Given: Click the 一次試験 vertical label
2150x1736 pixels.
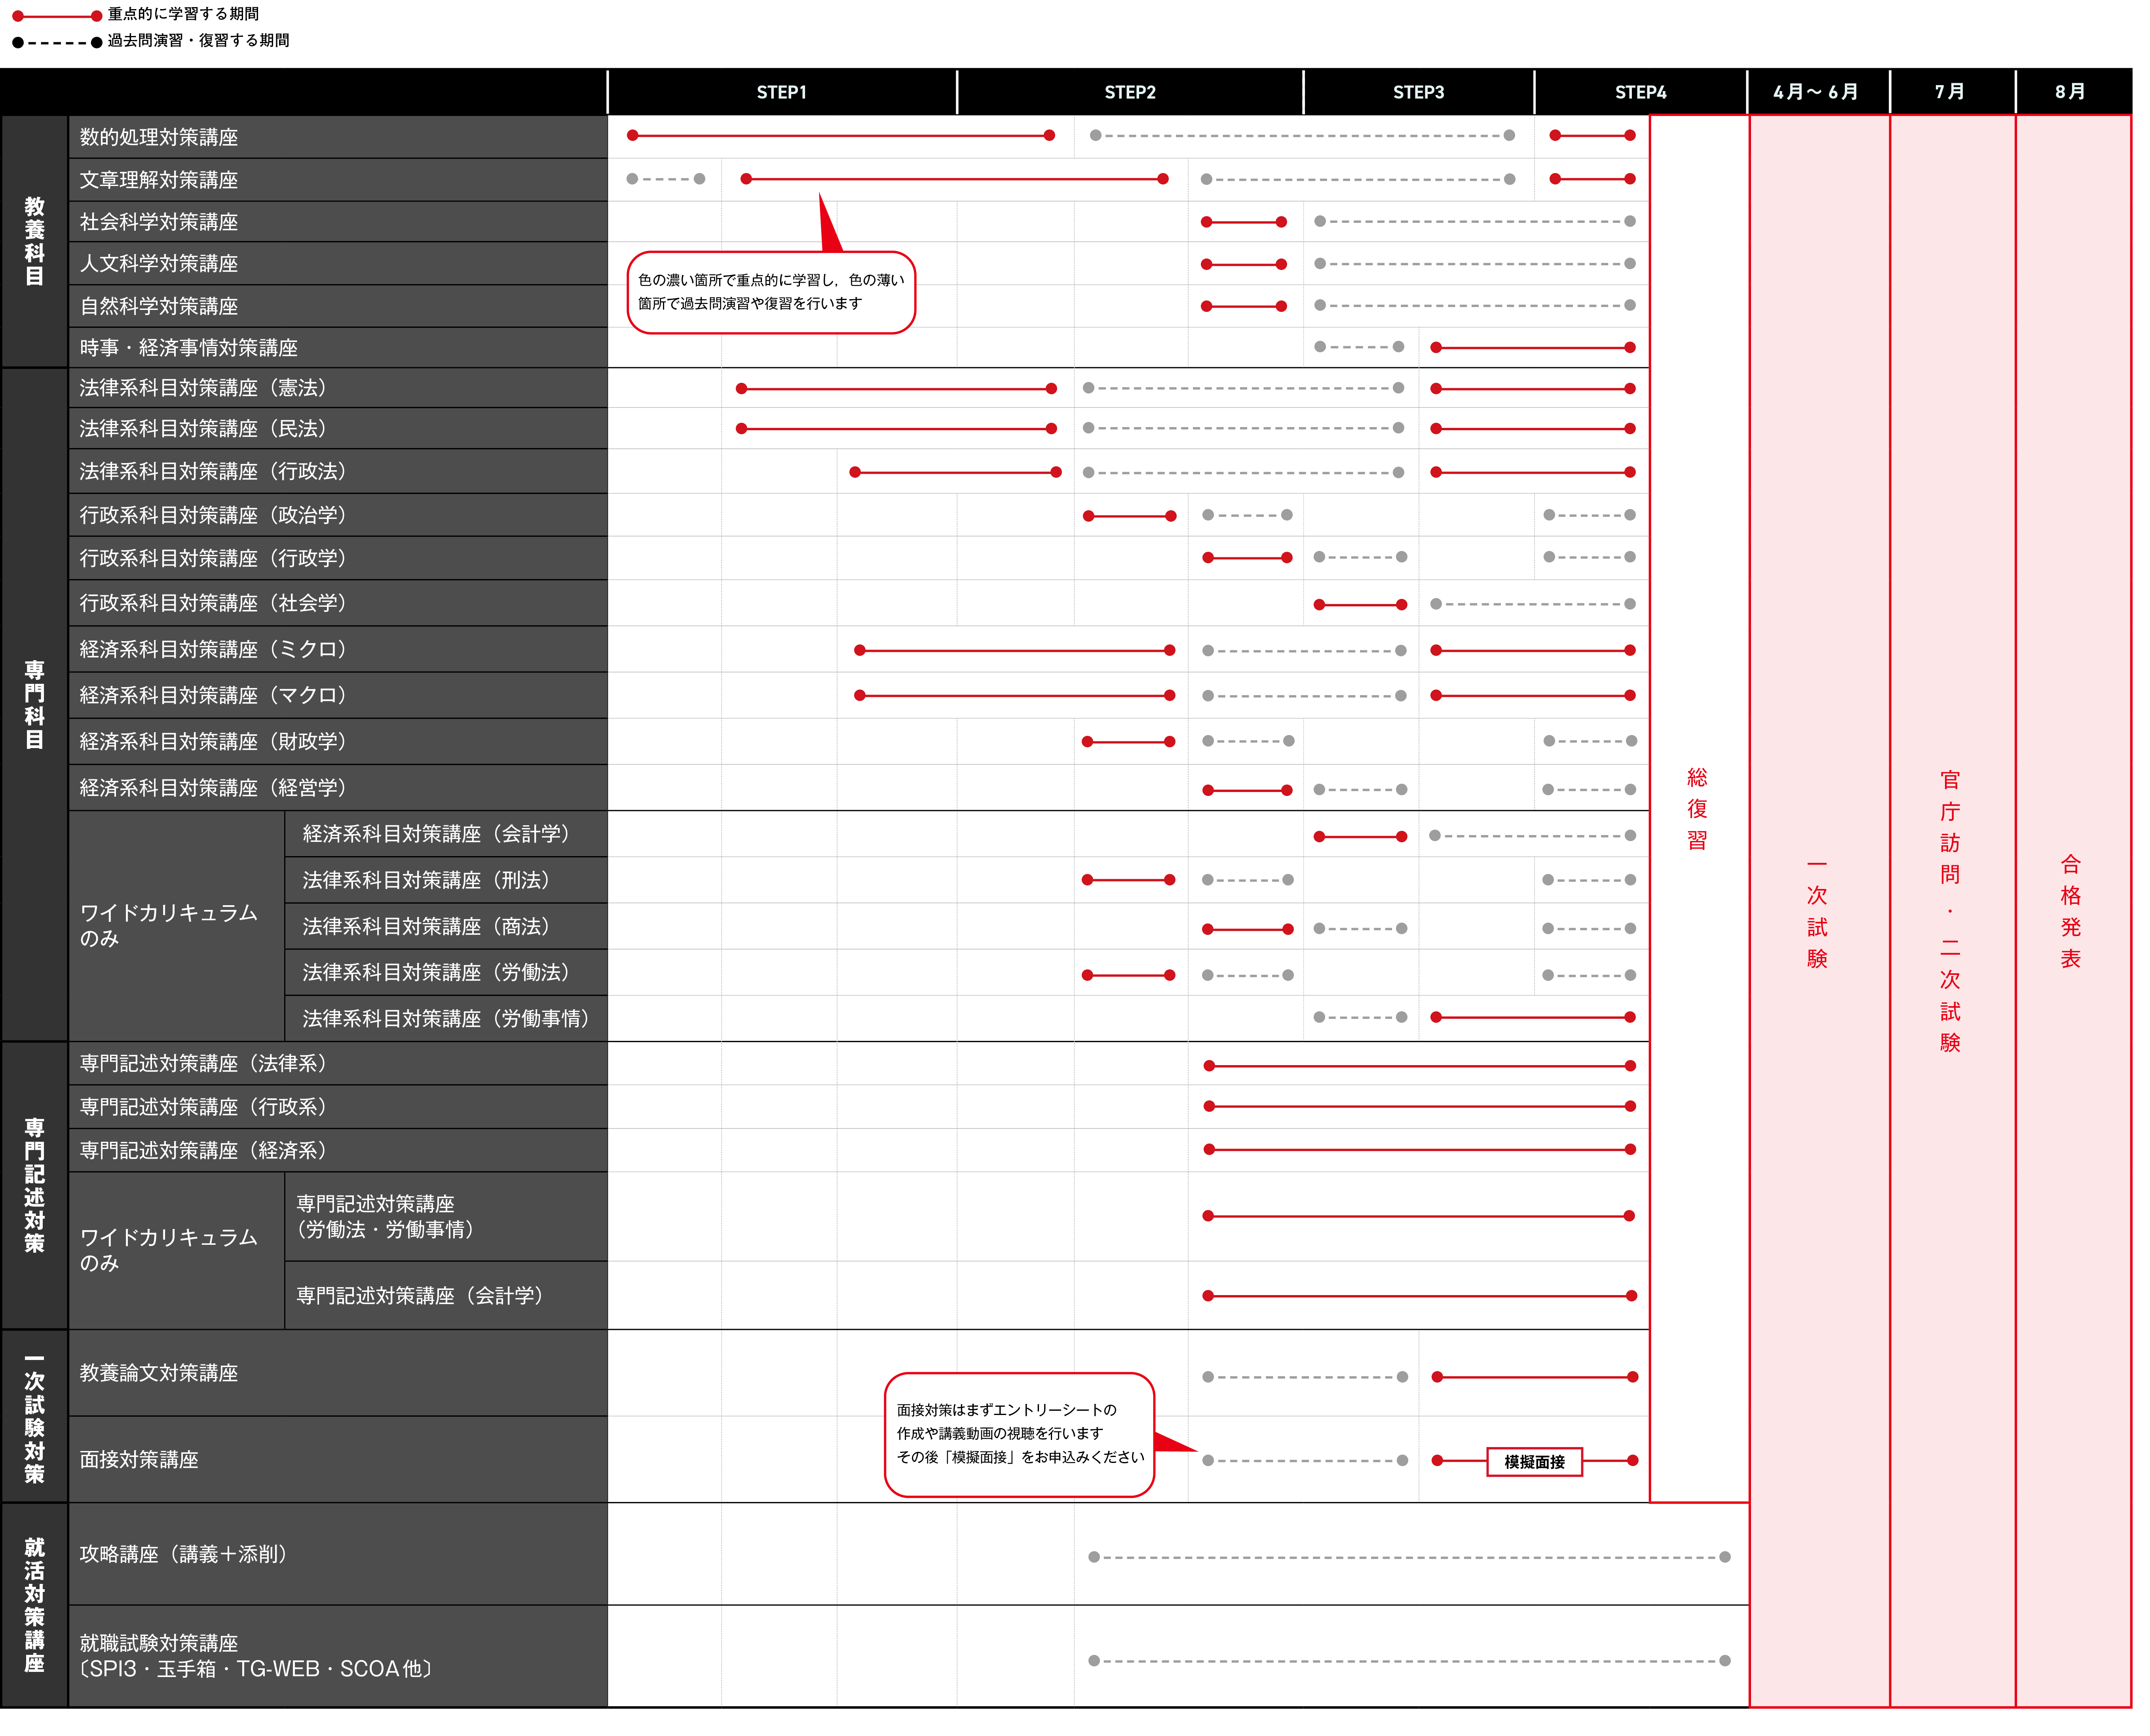Looking at the screenshot, I should [x=1817, y=911].
